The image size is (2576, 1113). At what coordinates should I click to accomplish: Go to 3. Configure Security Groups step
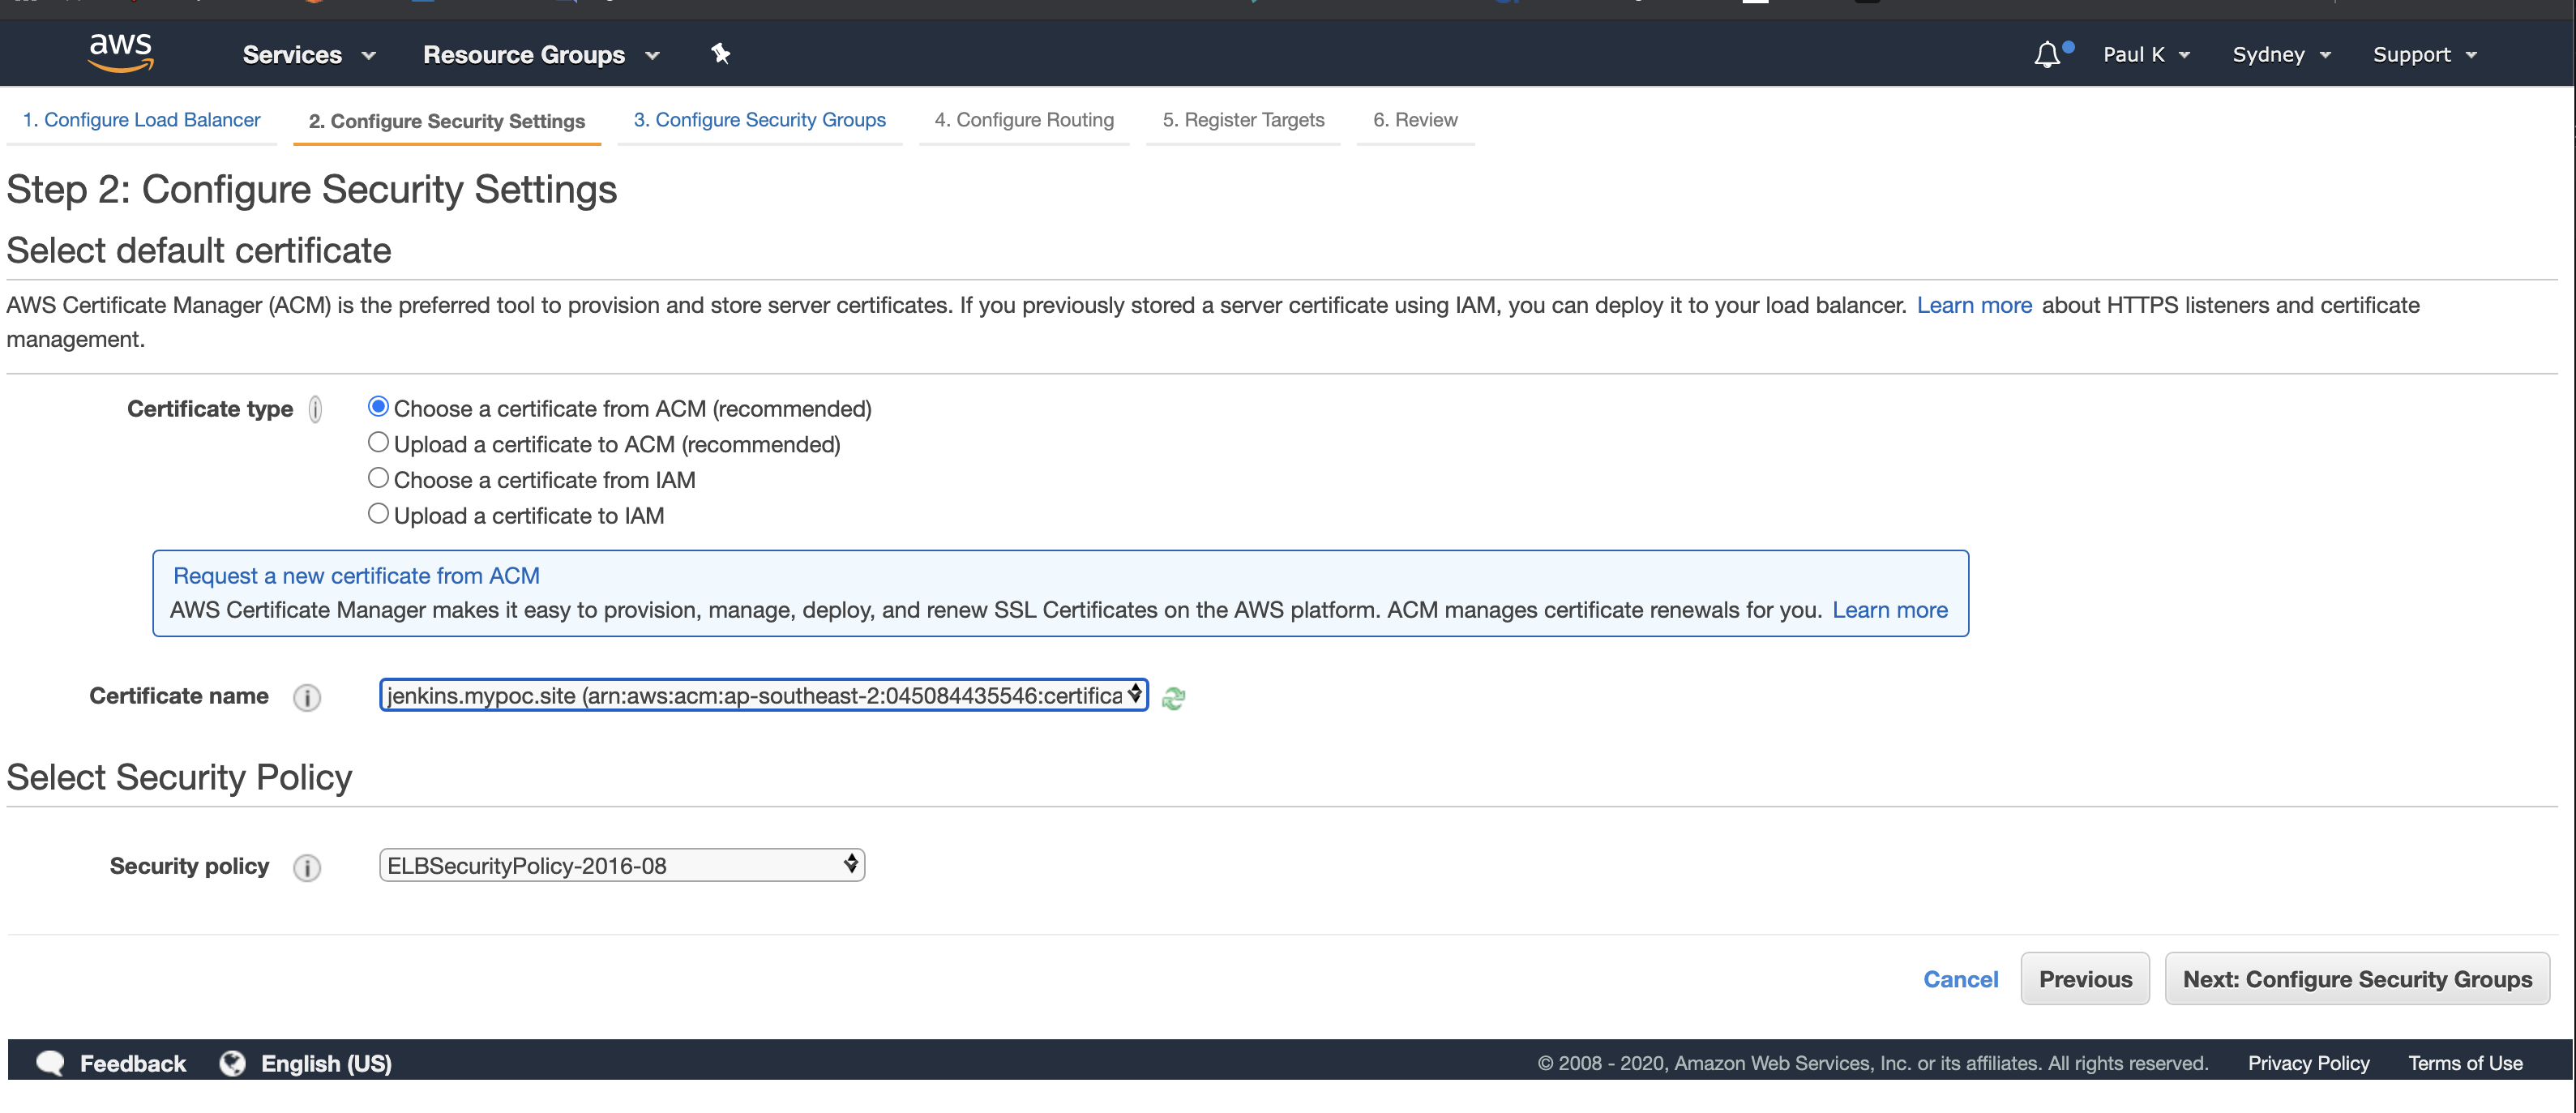pyautogui.click(x=760, y=120)
